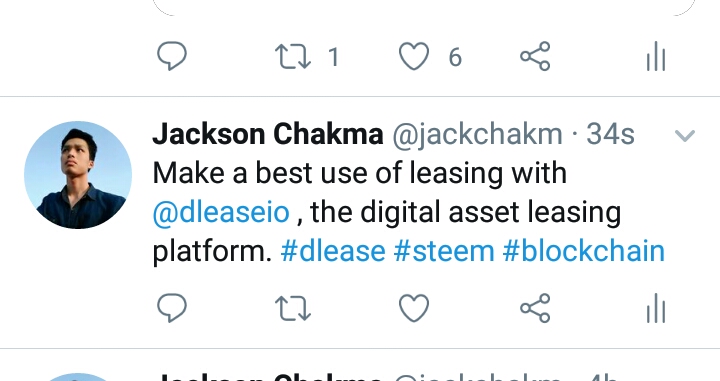The image size is (720, 381).
Task: View analytics for the dlease tweet
Action: 656,308
